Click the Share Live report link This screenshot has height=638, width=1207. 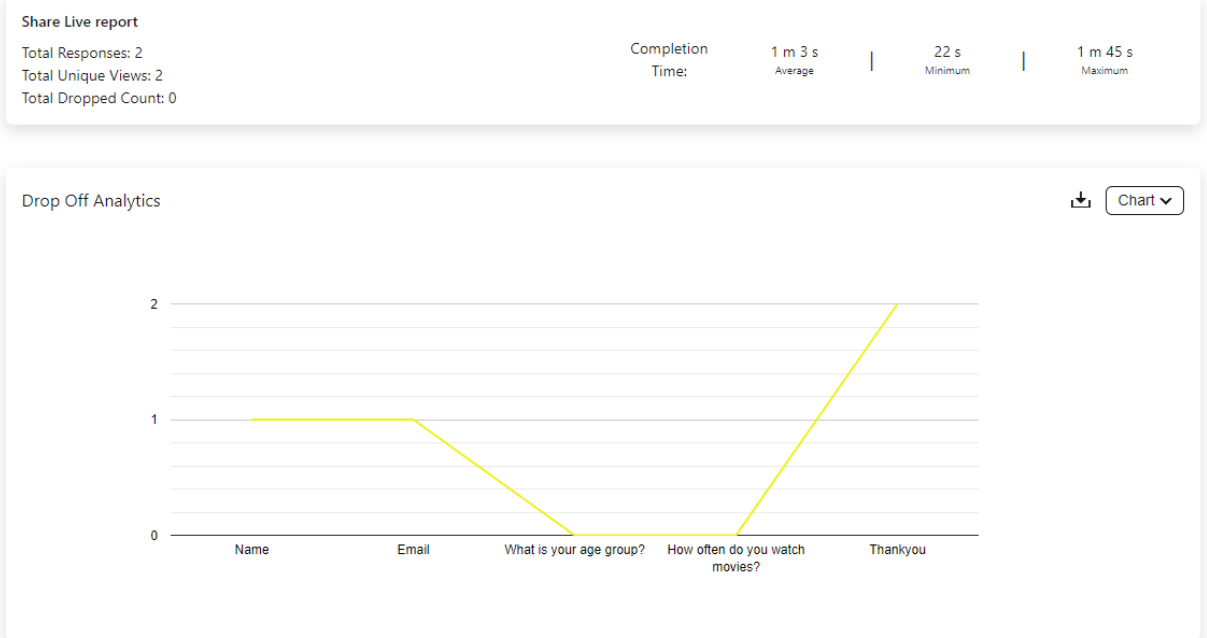coord(80,22)
